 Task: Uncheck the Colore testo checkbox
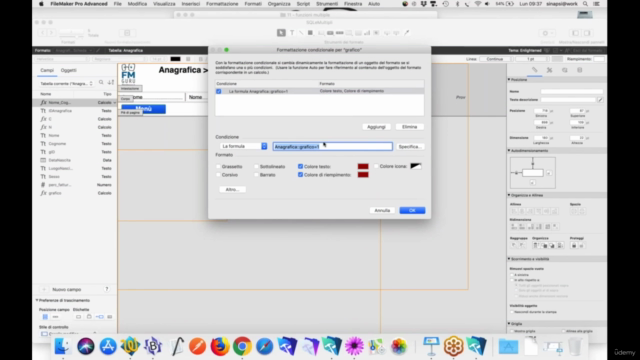coord(300,167)
